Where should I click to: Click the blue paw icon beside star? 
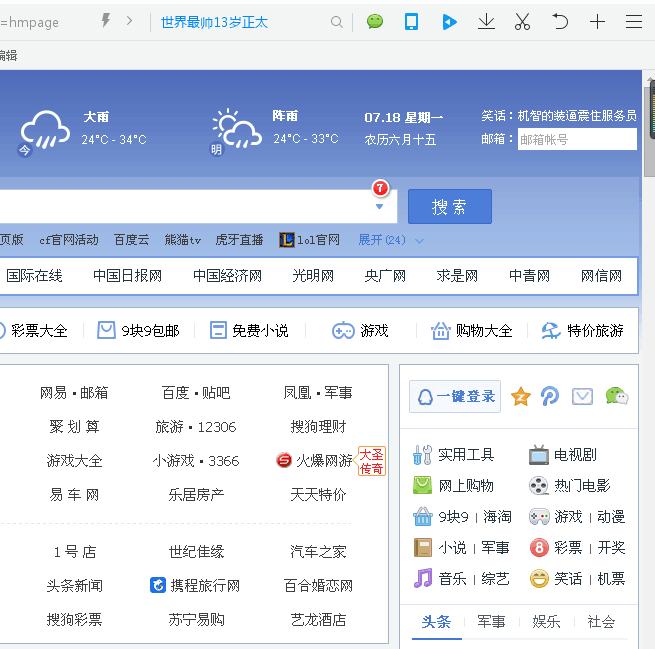click(x=550, y=396)
